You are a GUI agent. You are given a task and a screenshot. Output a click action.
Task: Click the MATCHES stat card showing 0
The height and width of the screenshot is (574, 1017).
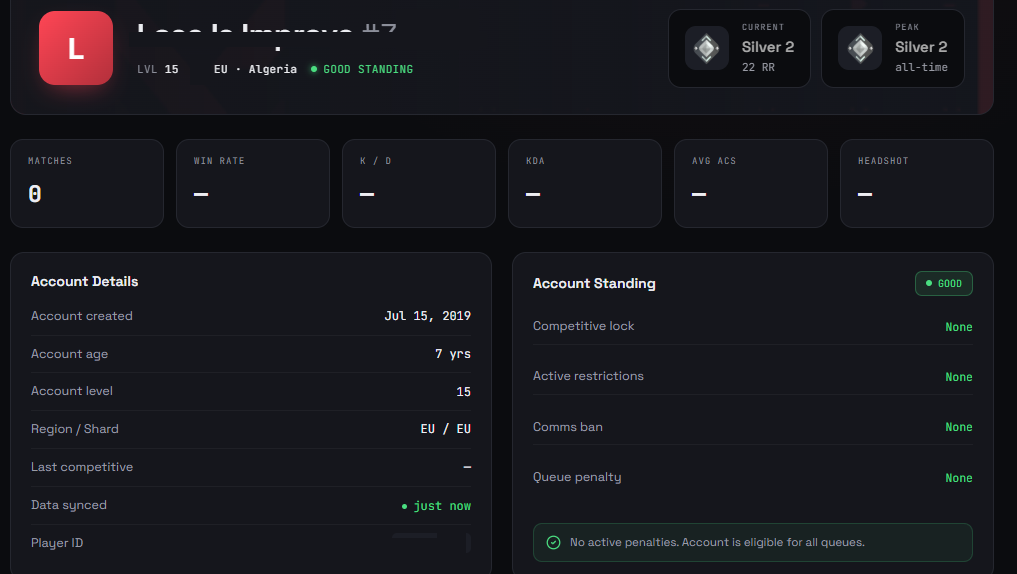[x=87, y=184]
